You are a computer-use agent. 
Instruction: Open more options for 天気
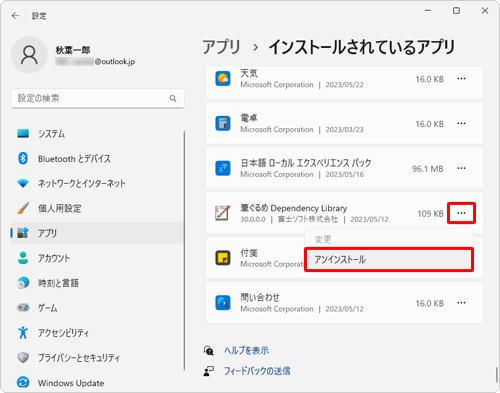tap(461, 79)
